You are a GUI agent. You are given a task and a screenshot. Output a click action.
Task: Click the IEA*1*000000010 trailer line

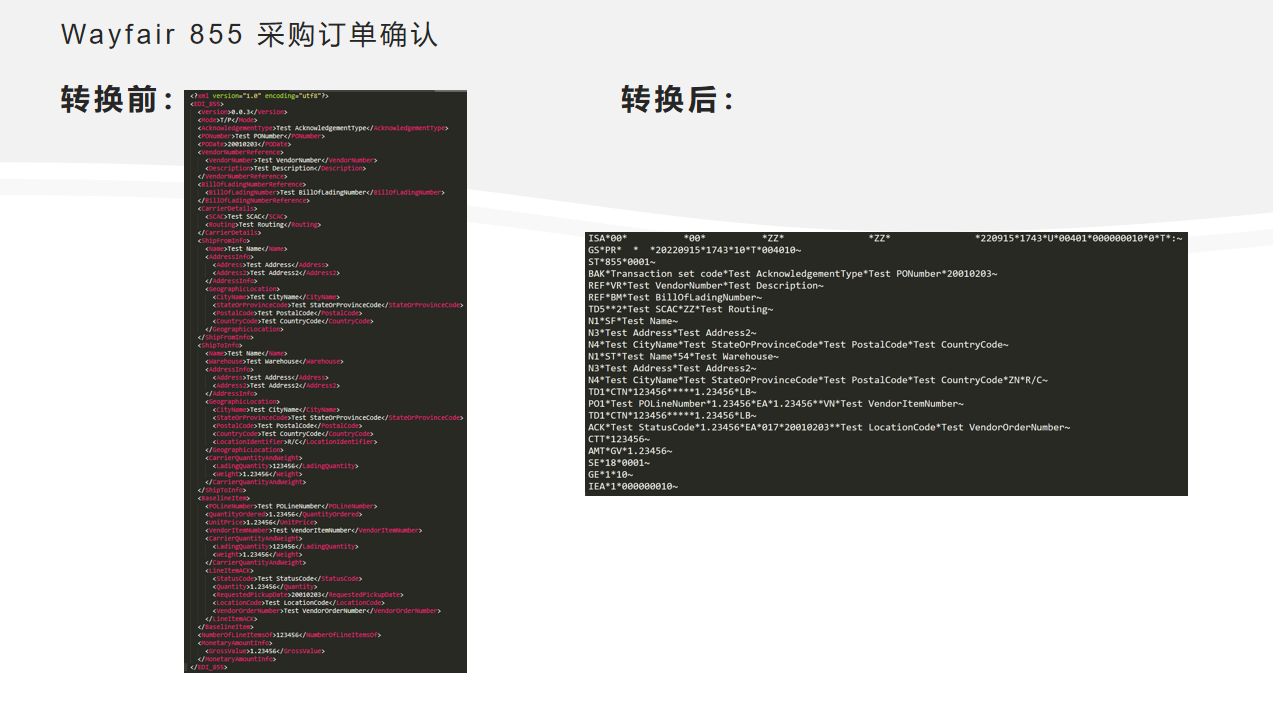pyautogui.click(x=633, y=487)
